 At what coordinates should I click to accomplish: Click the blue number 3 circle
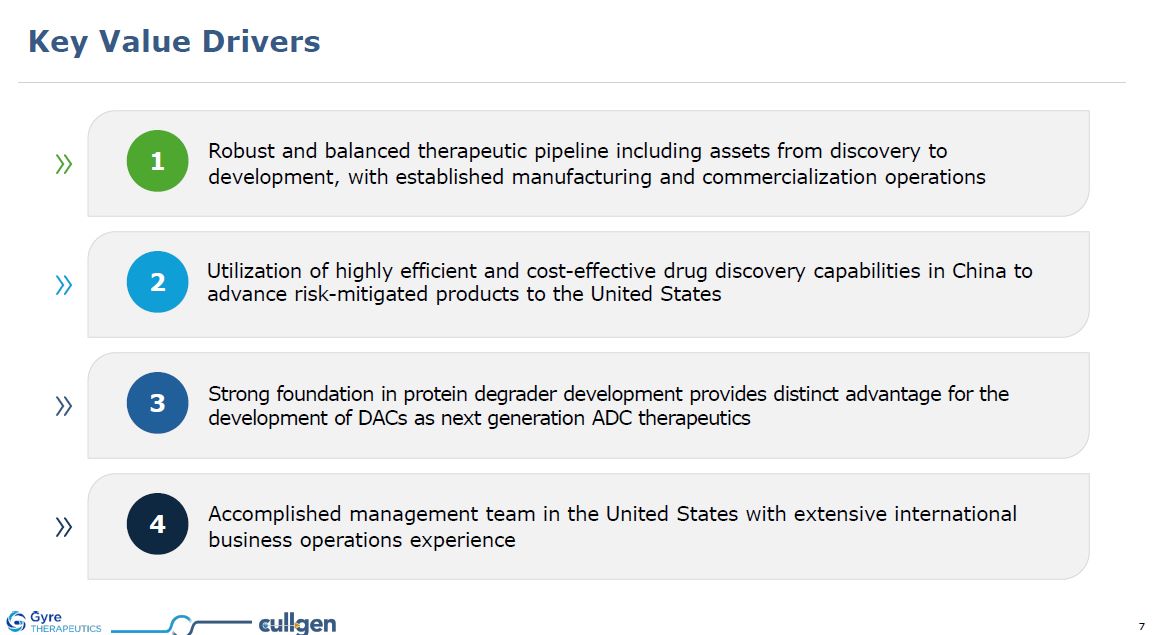pyautogui.click(x=157, y=403)
